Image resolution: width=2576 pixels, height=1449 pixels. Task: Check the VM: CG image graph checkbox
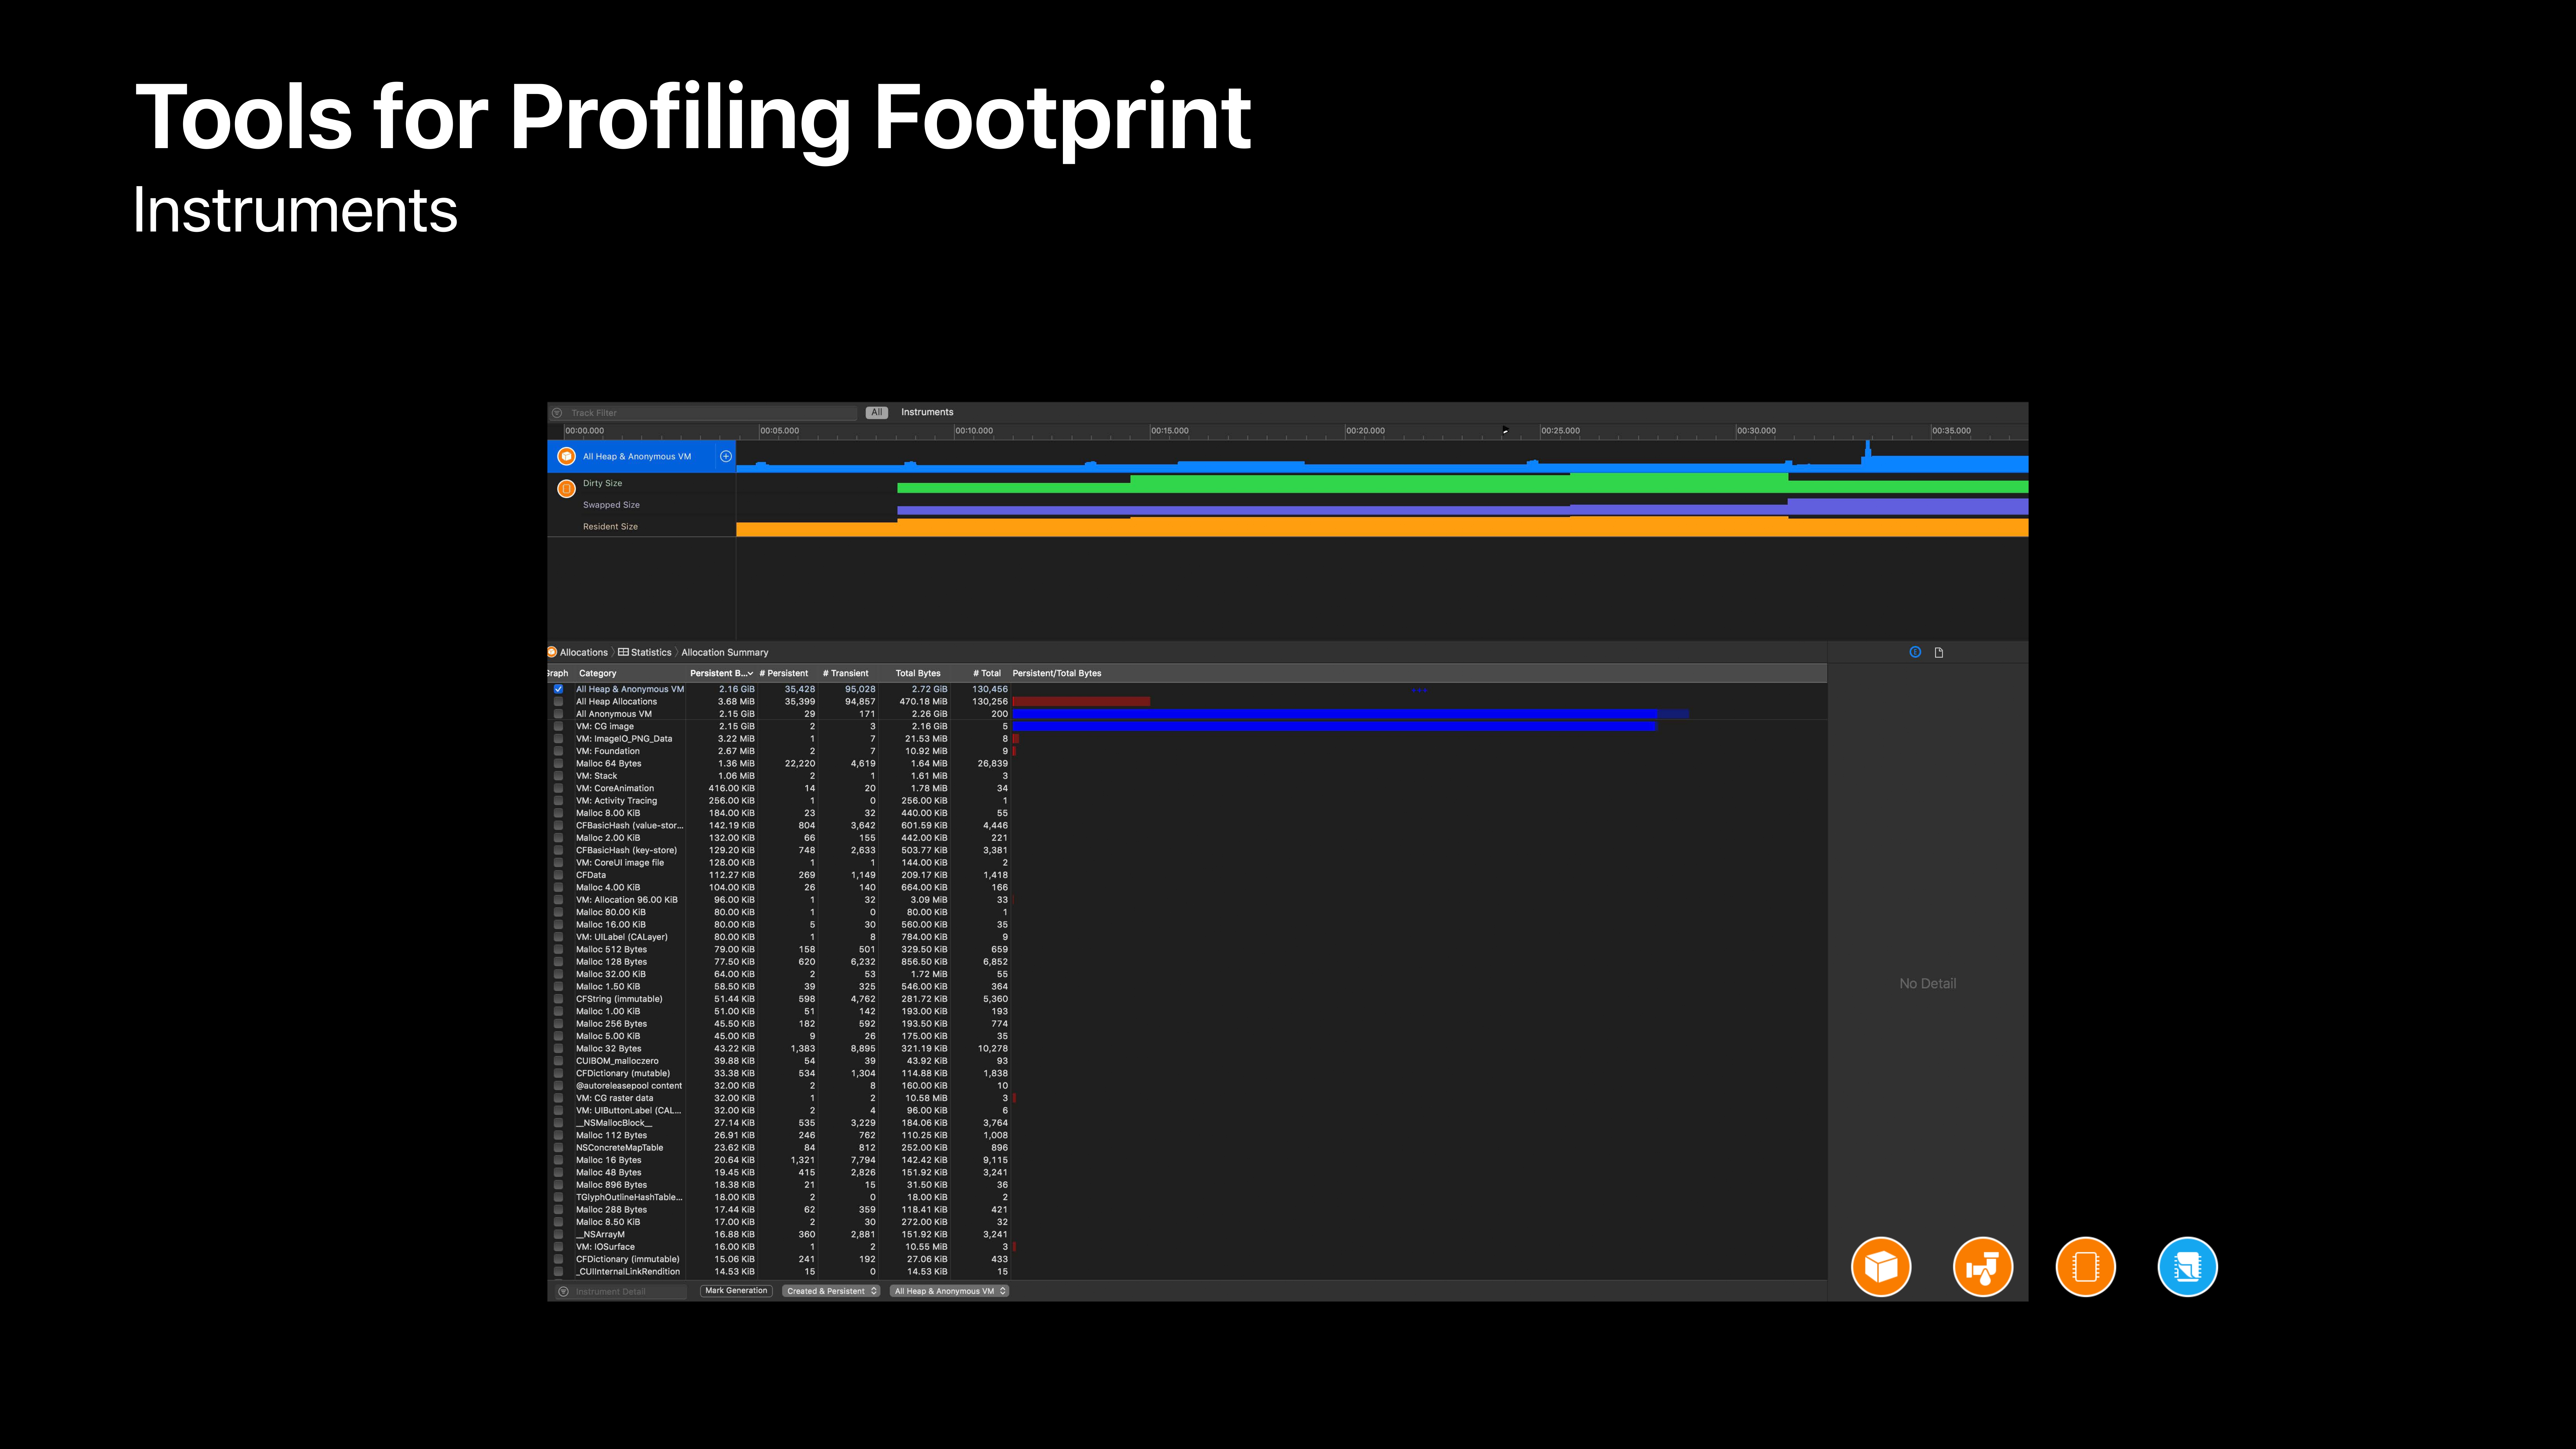pos(558,726)
